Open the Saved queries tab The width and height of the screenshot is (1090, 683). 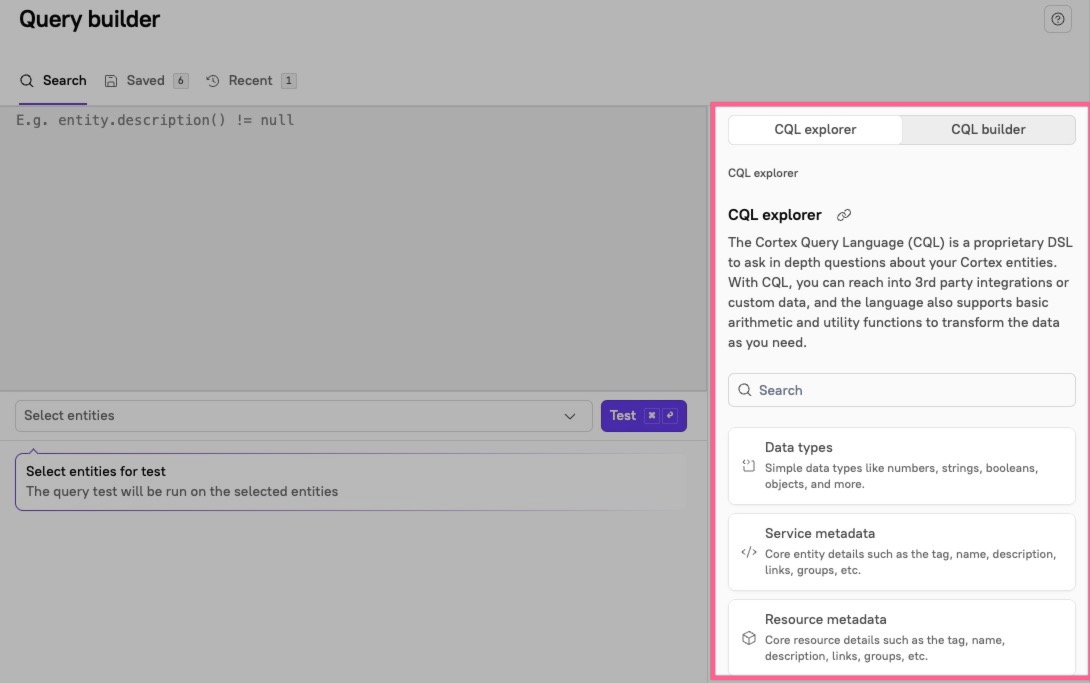[146, 80]
